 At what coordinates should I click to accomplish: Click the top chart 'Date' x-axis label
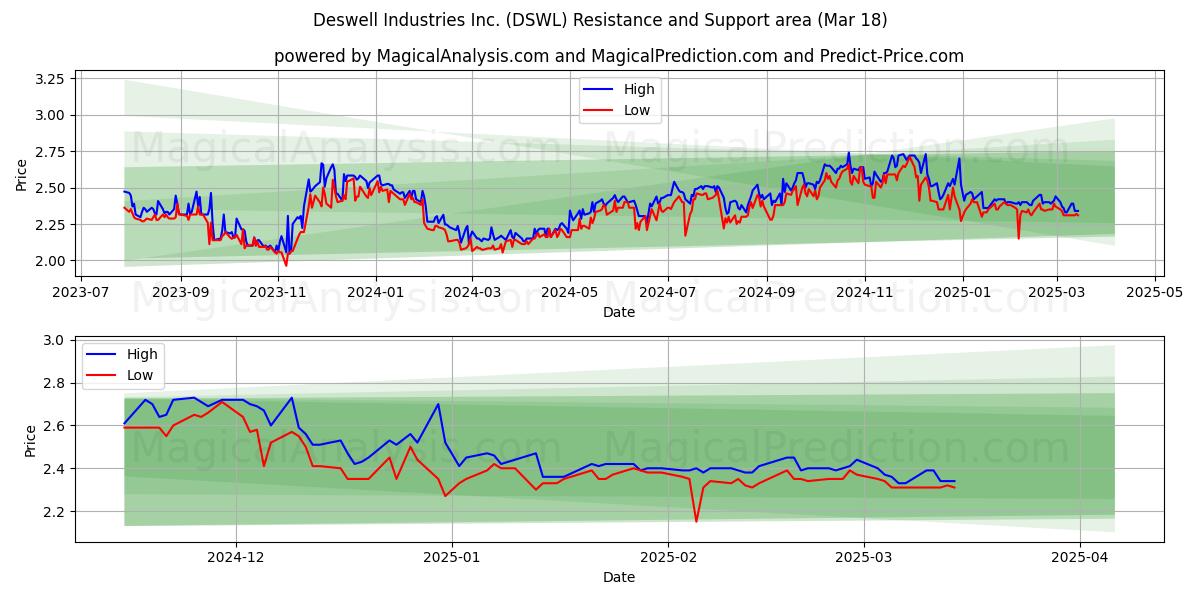tap(619, 312)
